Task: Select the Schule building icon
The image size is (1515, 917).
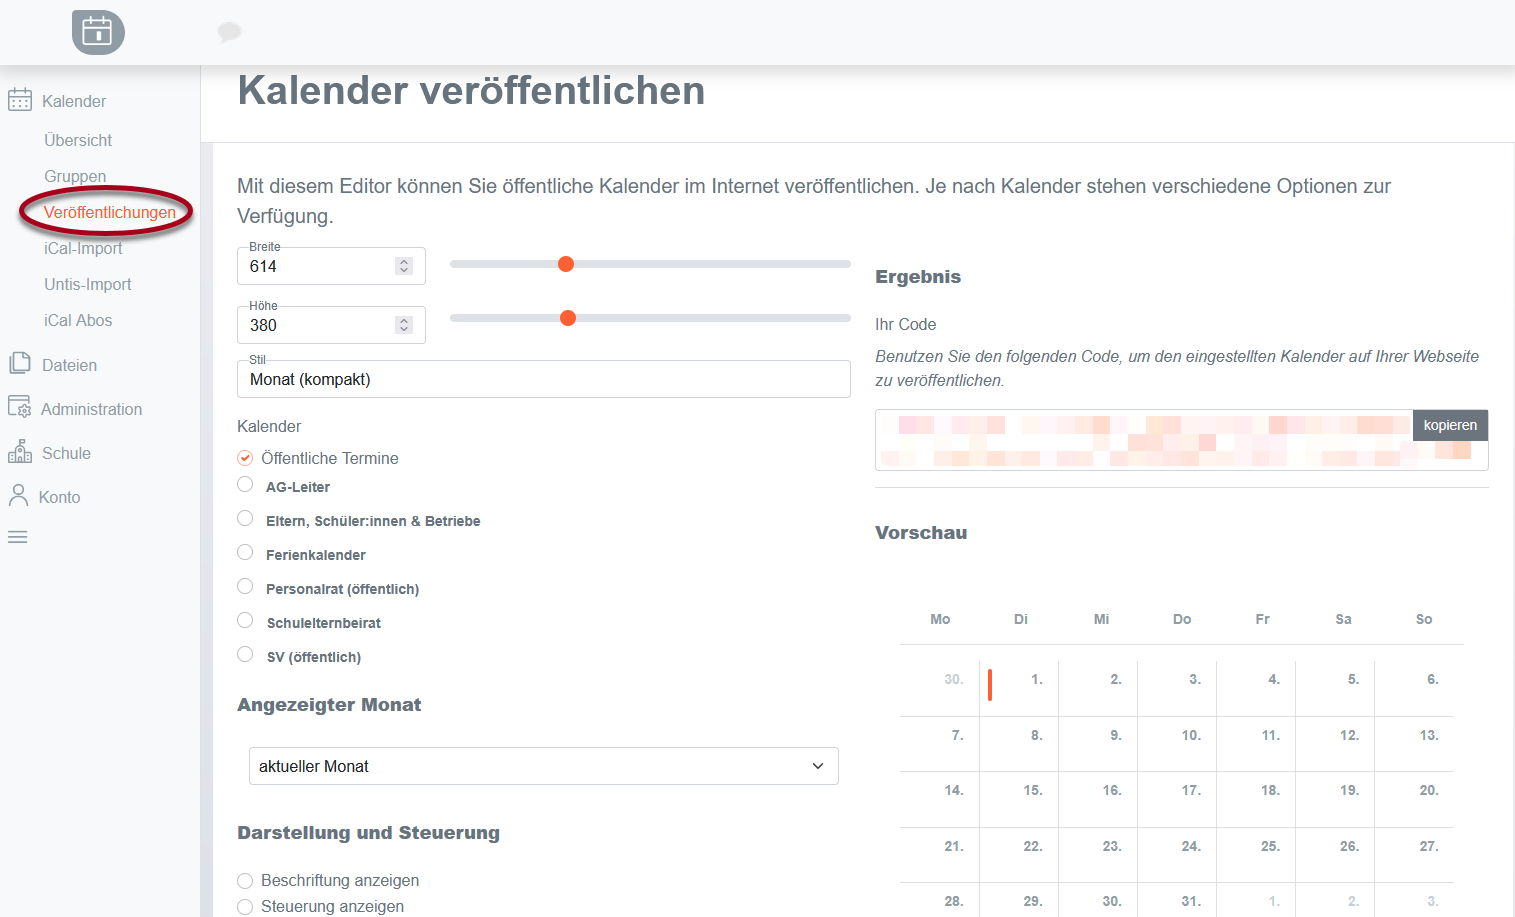Action: tap(20, 452)
